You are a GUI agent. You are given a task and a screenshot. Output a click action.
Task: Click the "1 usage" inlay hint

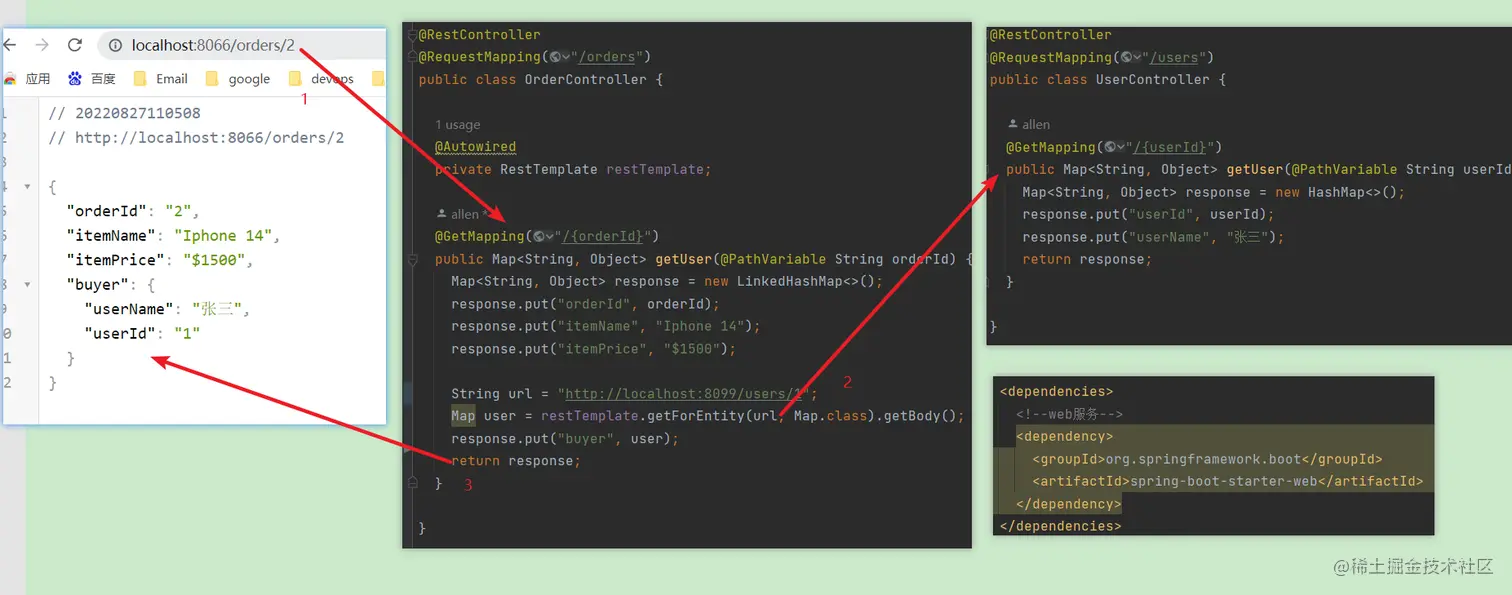(x=458, y=125)
